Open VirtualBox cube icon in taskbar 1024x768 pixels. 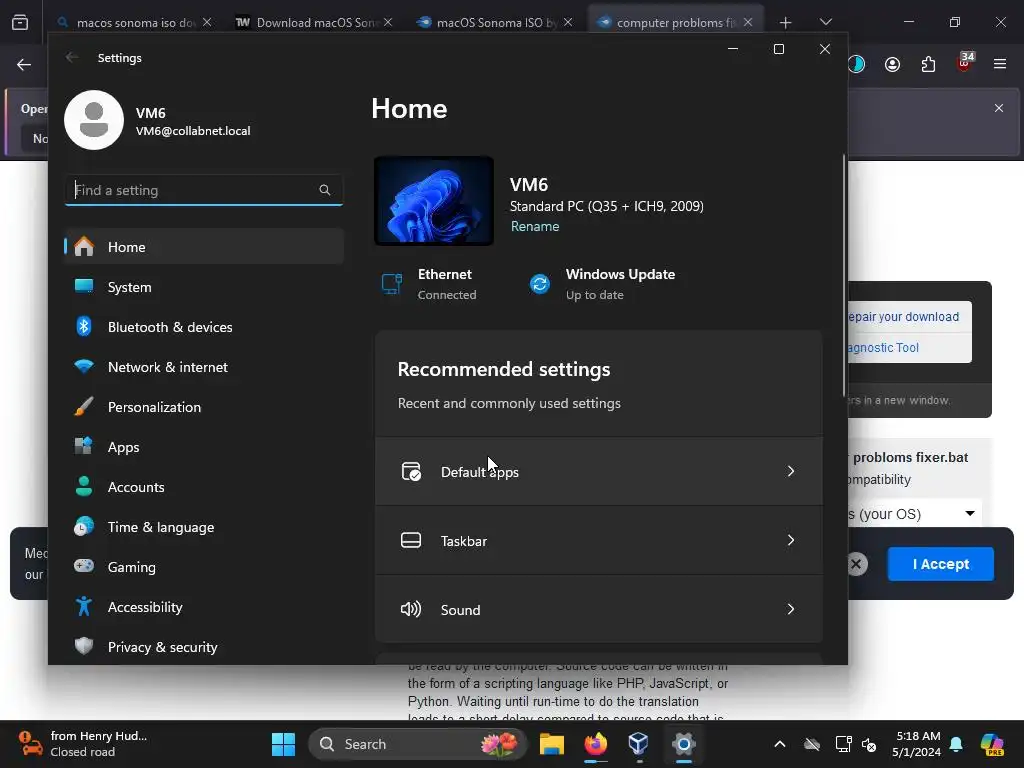coord(639,744)
